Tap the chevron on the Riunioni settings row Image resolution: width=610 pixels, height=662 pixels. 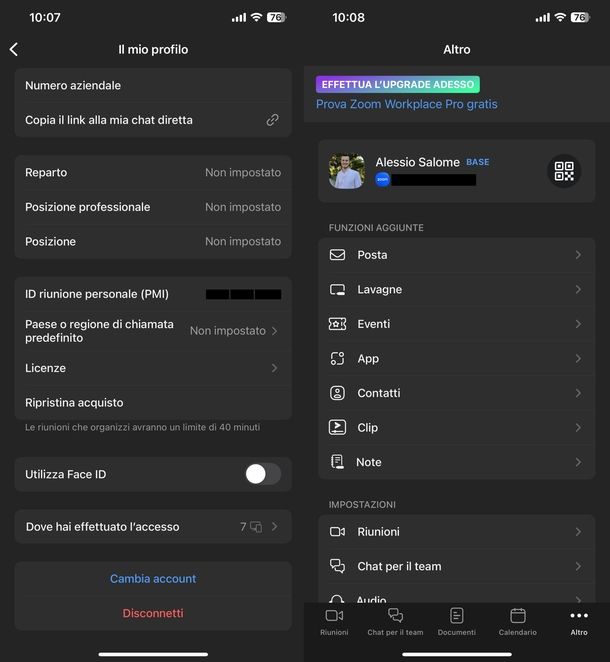coord(578,532)
